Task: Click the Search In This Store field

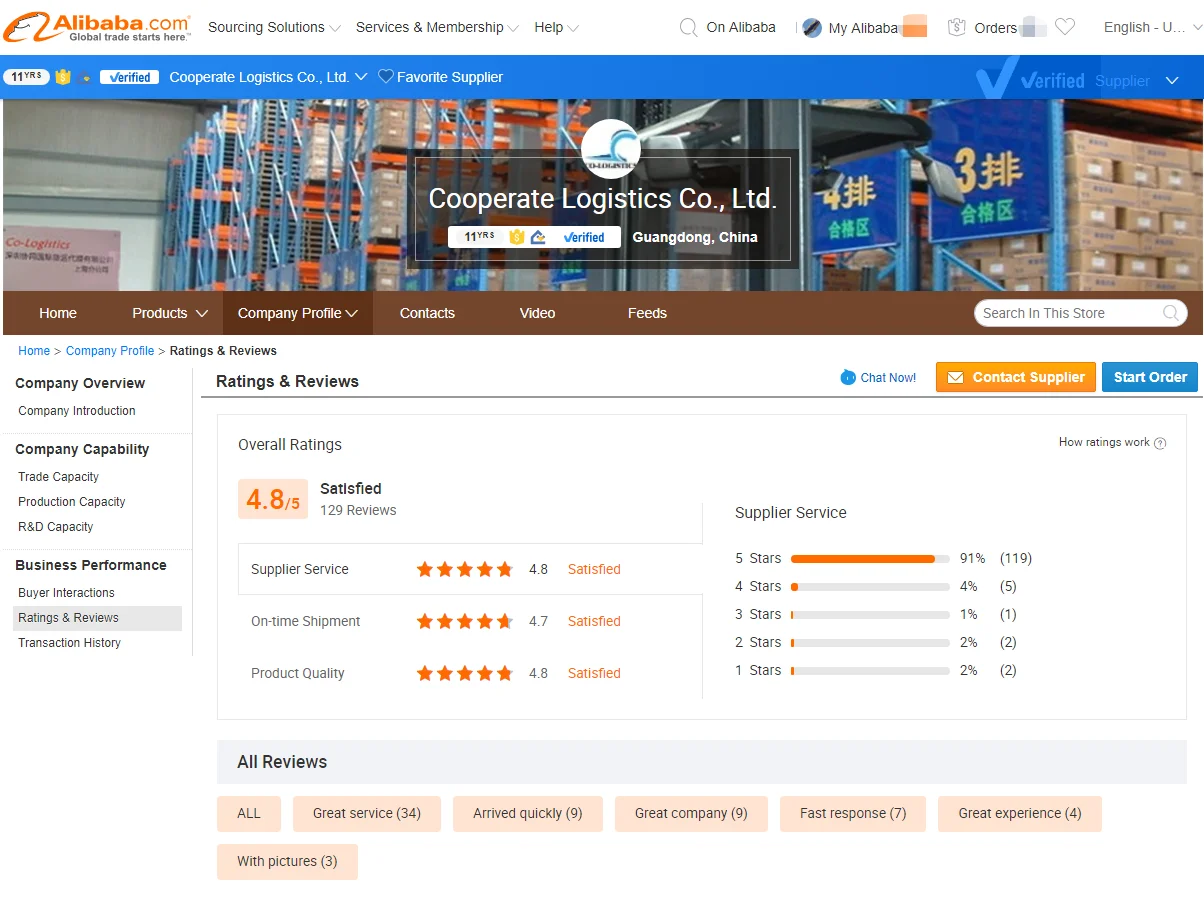Action: coord(1066,313)
